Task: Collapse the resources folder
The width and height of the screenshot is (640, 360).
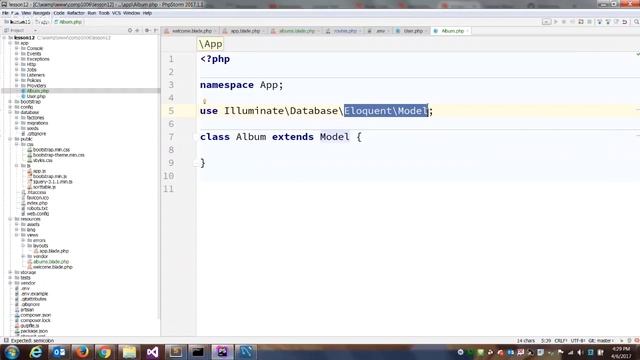Action: coord(11,219)
